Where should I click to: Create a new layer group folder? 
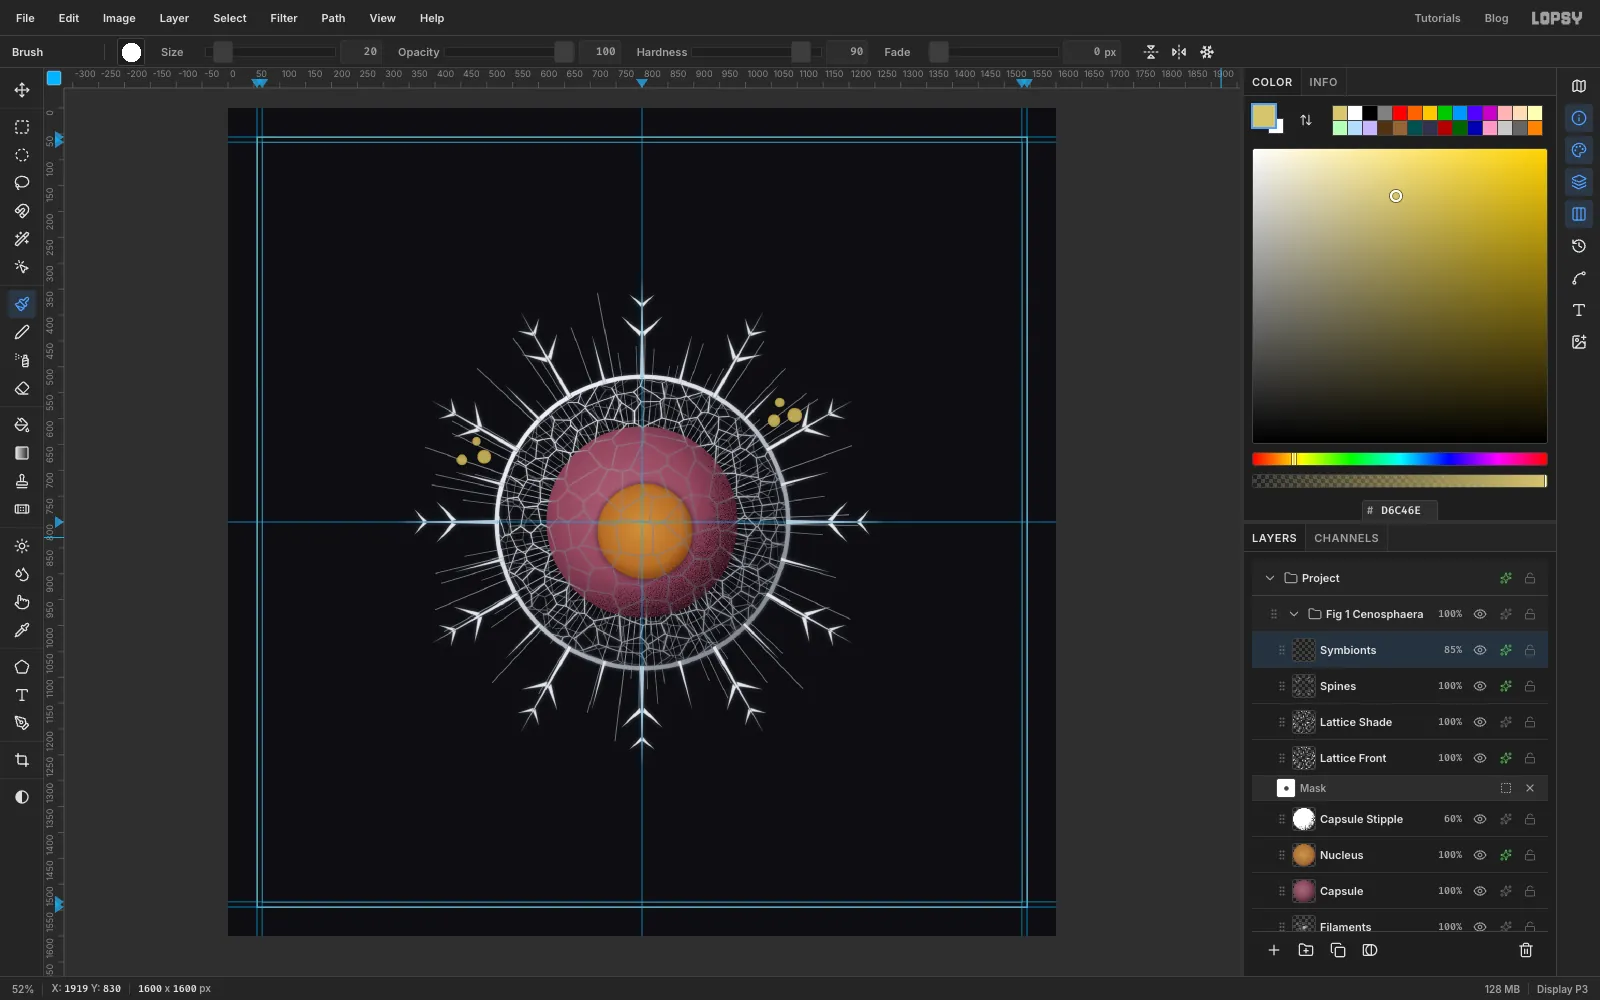coord(1306,950)
